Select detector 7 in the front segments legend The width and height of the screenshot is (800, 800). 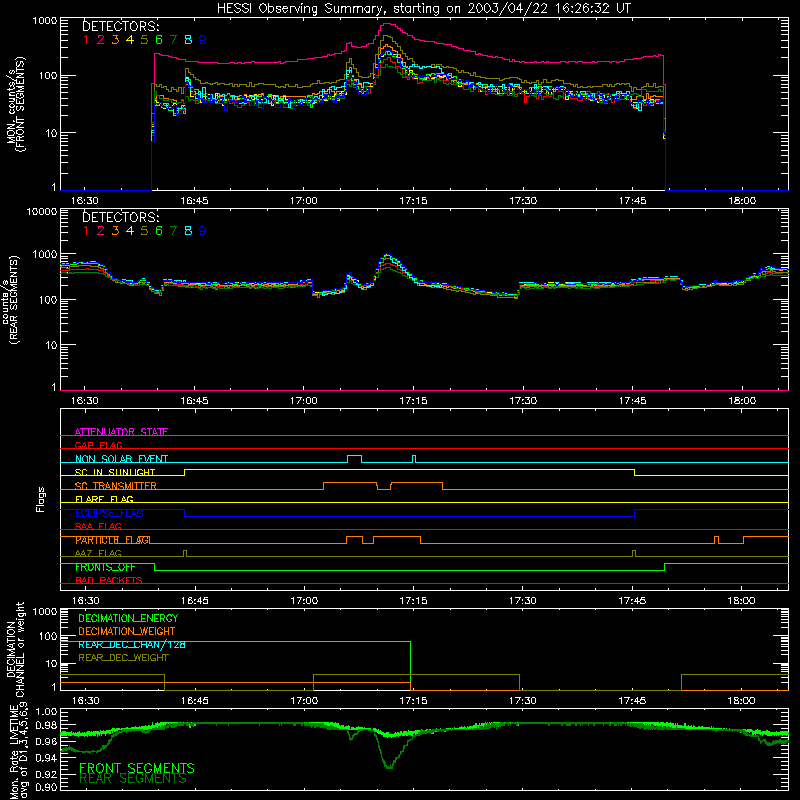[173, 40]
